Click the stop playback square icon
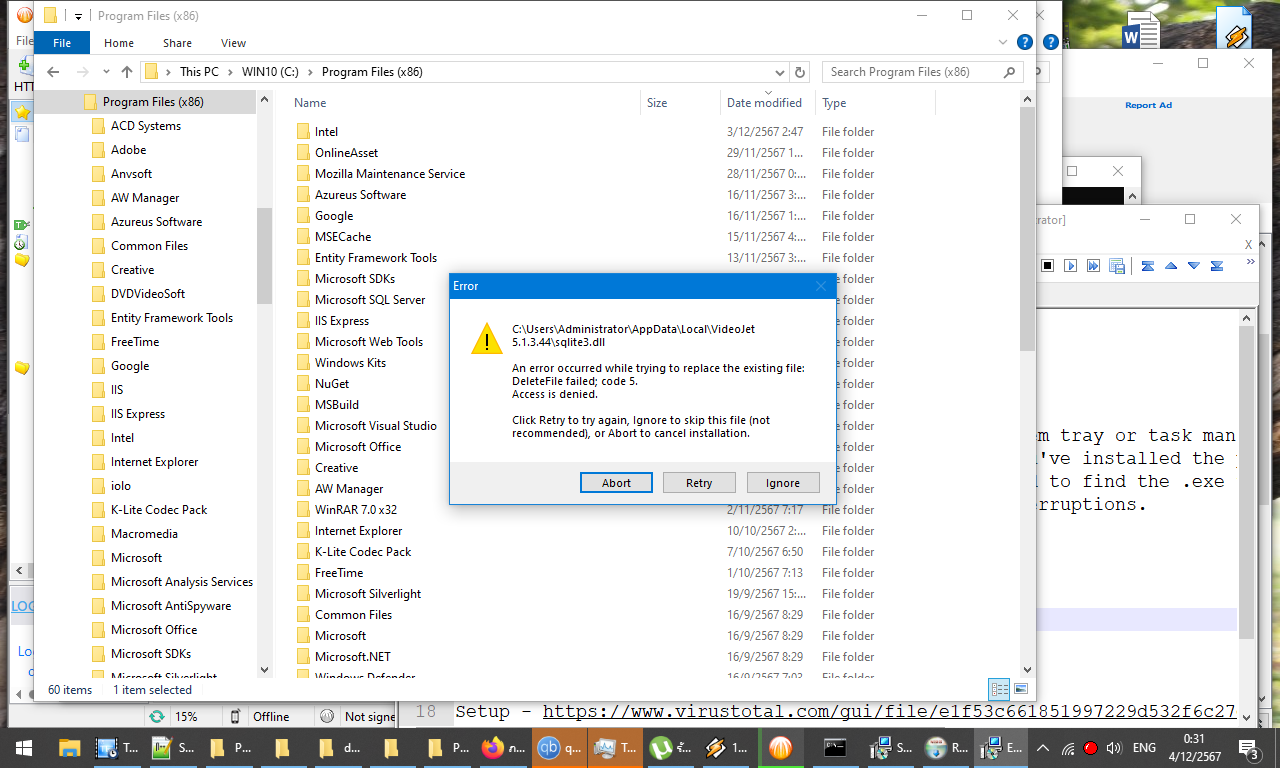This screenshot has width=1280, height=768. pyautogui.click(x=1048, y=266)
